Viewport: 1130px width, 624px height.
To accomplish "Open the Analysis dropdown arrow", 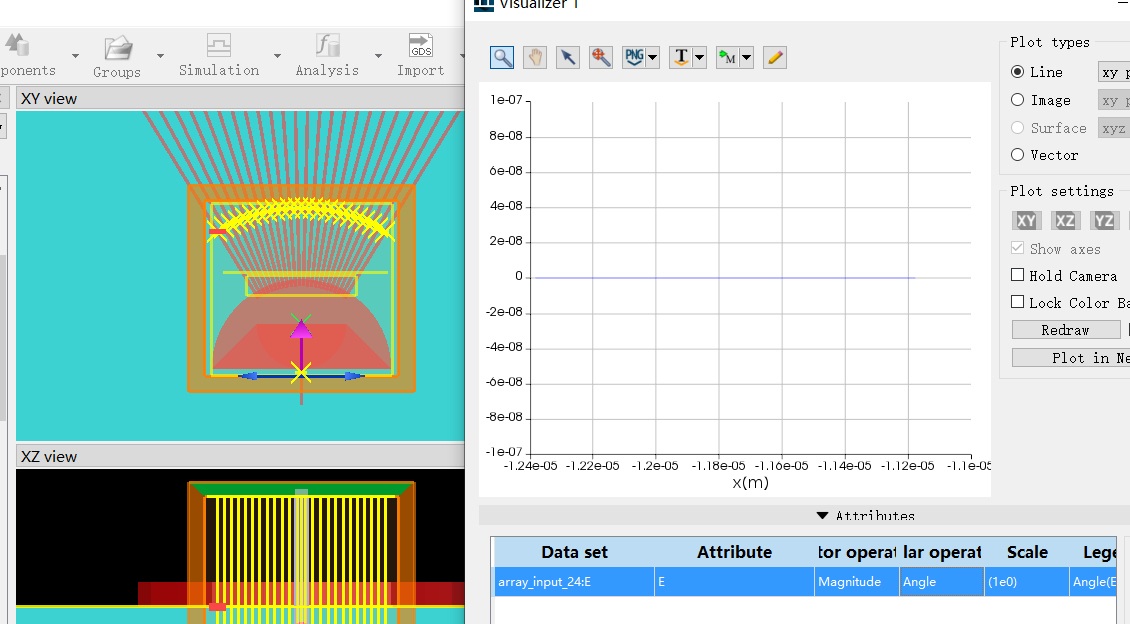I will [x=378, y=56].
